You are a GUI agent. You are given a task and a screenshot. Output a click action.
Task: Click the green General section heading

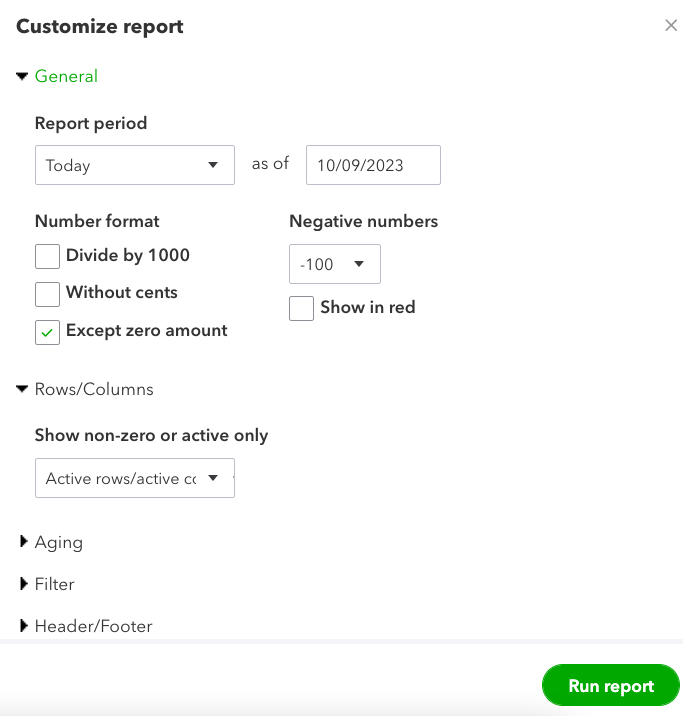[x=66, y=77]
